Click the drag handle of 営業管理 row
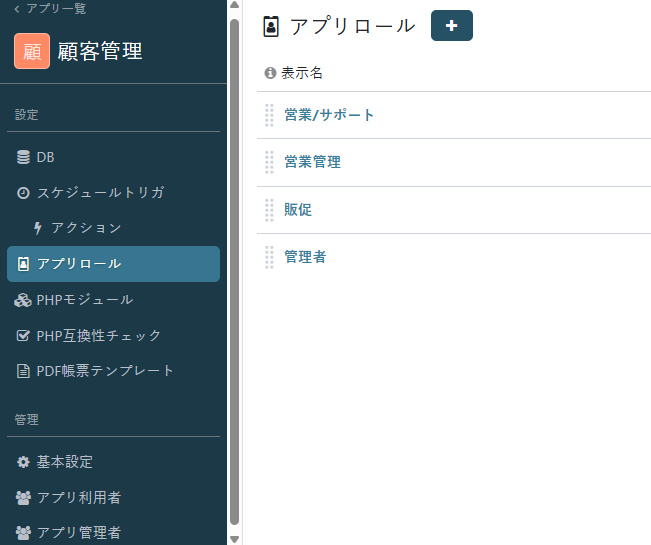The height and width of the screenshot is (545, 651). (x=269, y=162)
